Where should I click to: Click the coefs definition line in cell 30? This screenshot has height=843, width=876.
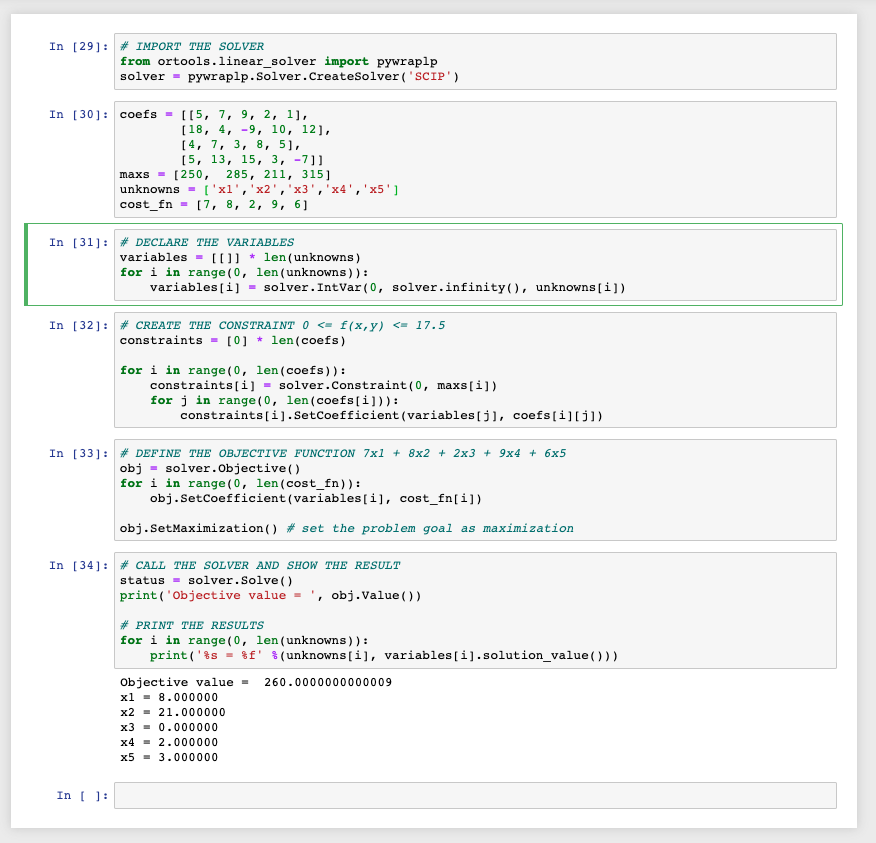click(214, 114)
